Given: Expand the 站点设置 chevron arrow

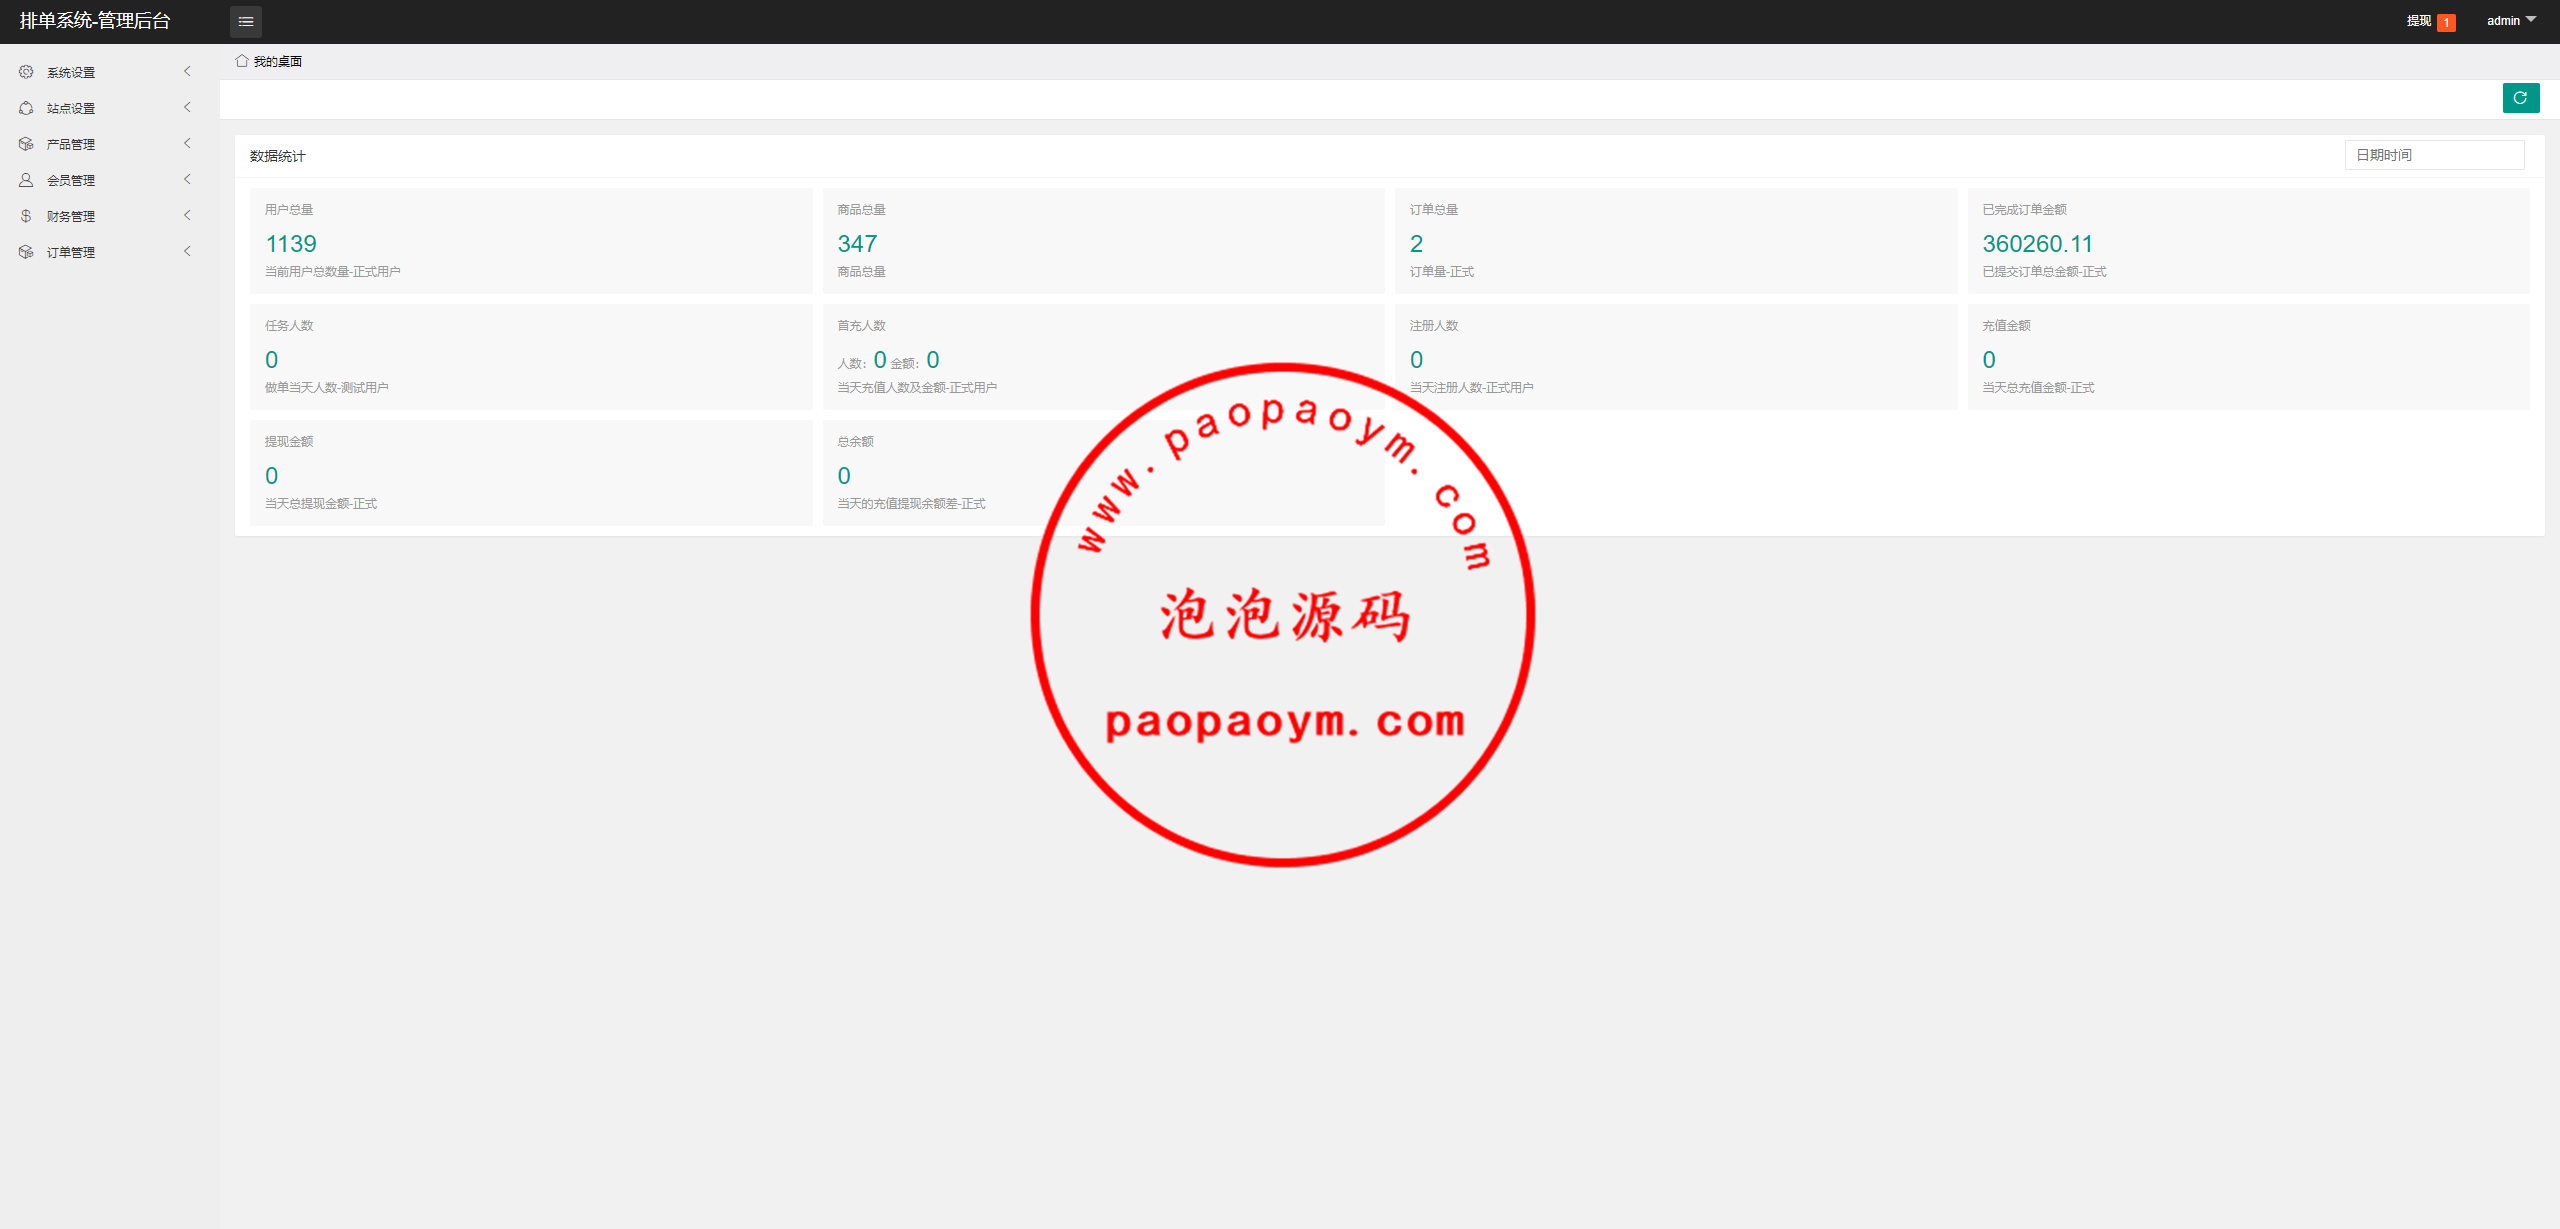Looking at the screenshot, I should click(x=187, y=107).
